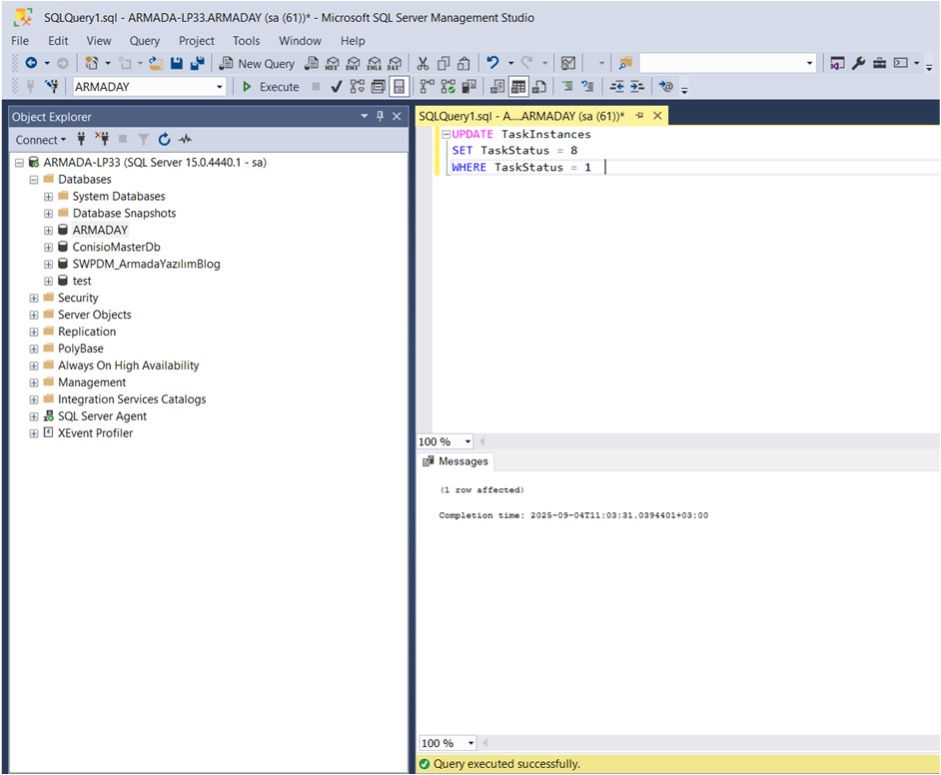This screenshot has width=941, height=775.
Task: Click the Increase Indent icon
Action: point(637,86)
